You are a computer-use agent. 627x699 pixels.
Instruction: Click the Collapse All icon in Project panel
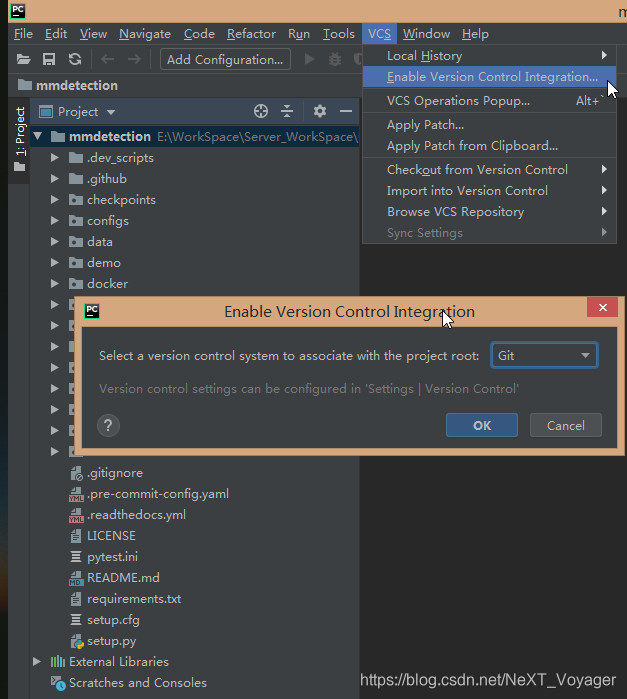pos(287,111)
